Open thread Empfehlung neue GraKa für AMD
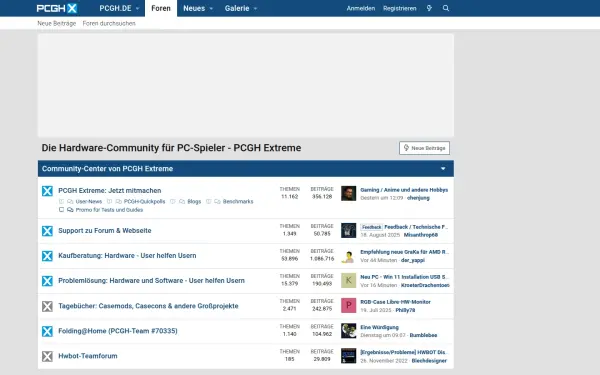The image size is (600, 375). pyautogui.click(x=404, y=252)
